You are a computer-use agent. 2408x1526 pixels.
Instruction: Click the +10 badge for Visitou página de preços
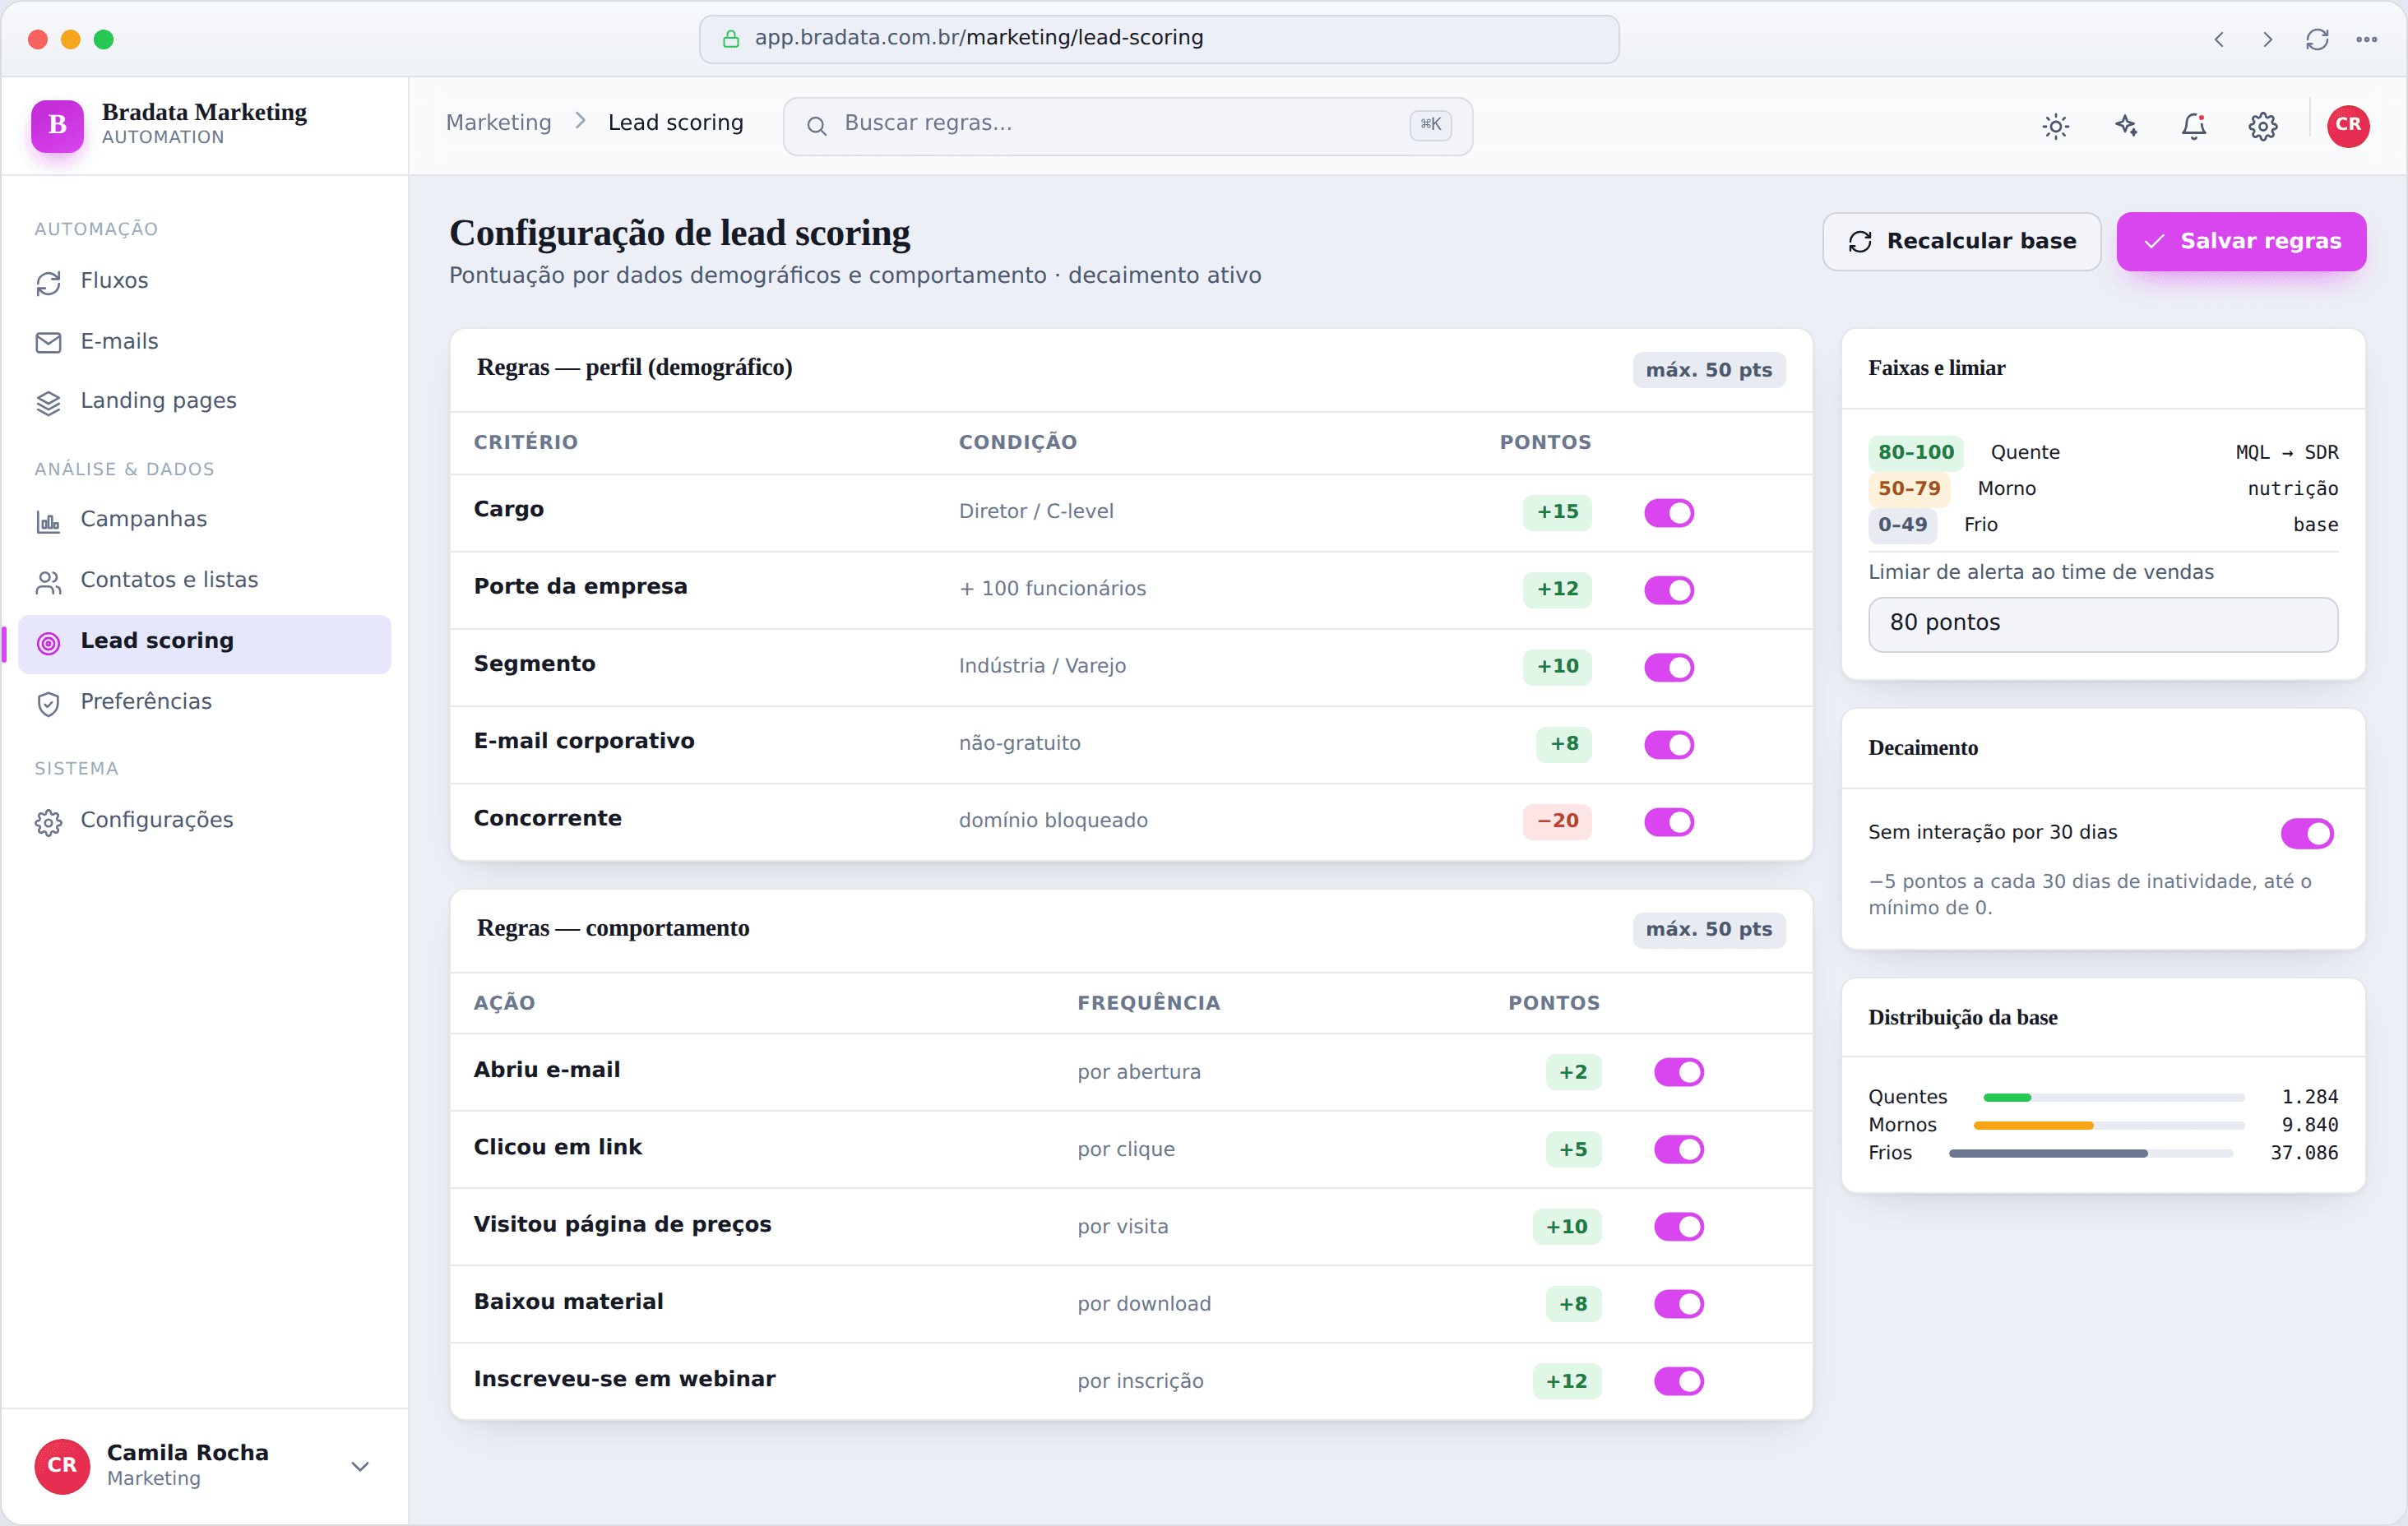[x=1566, y=1227]
